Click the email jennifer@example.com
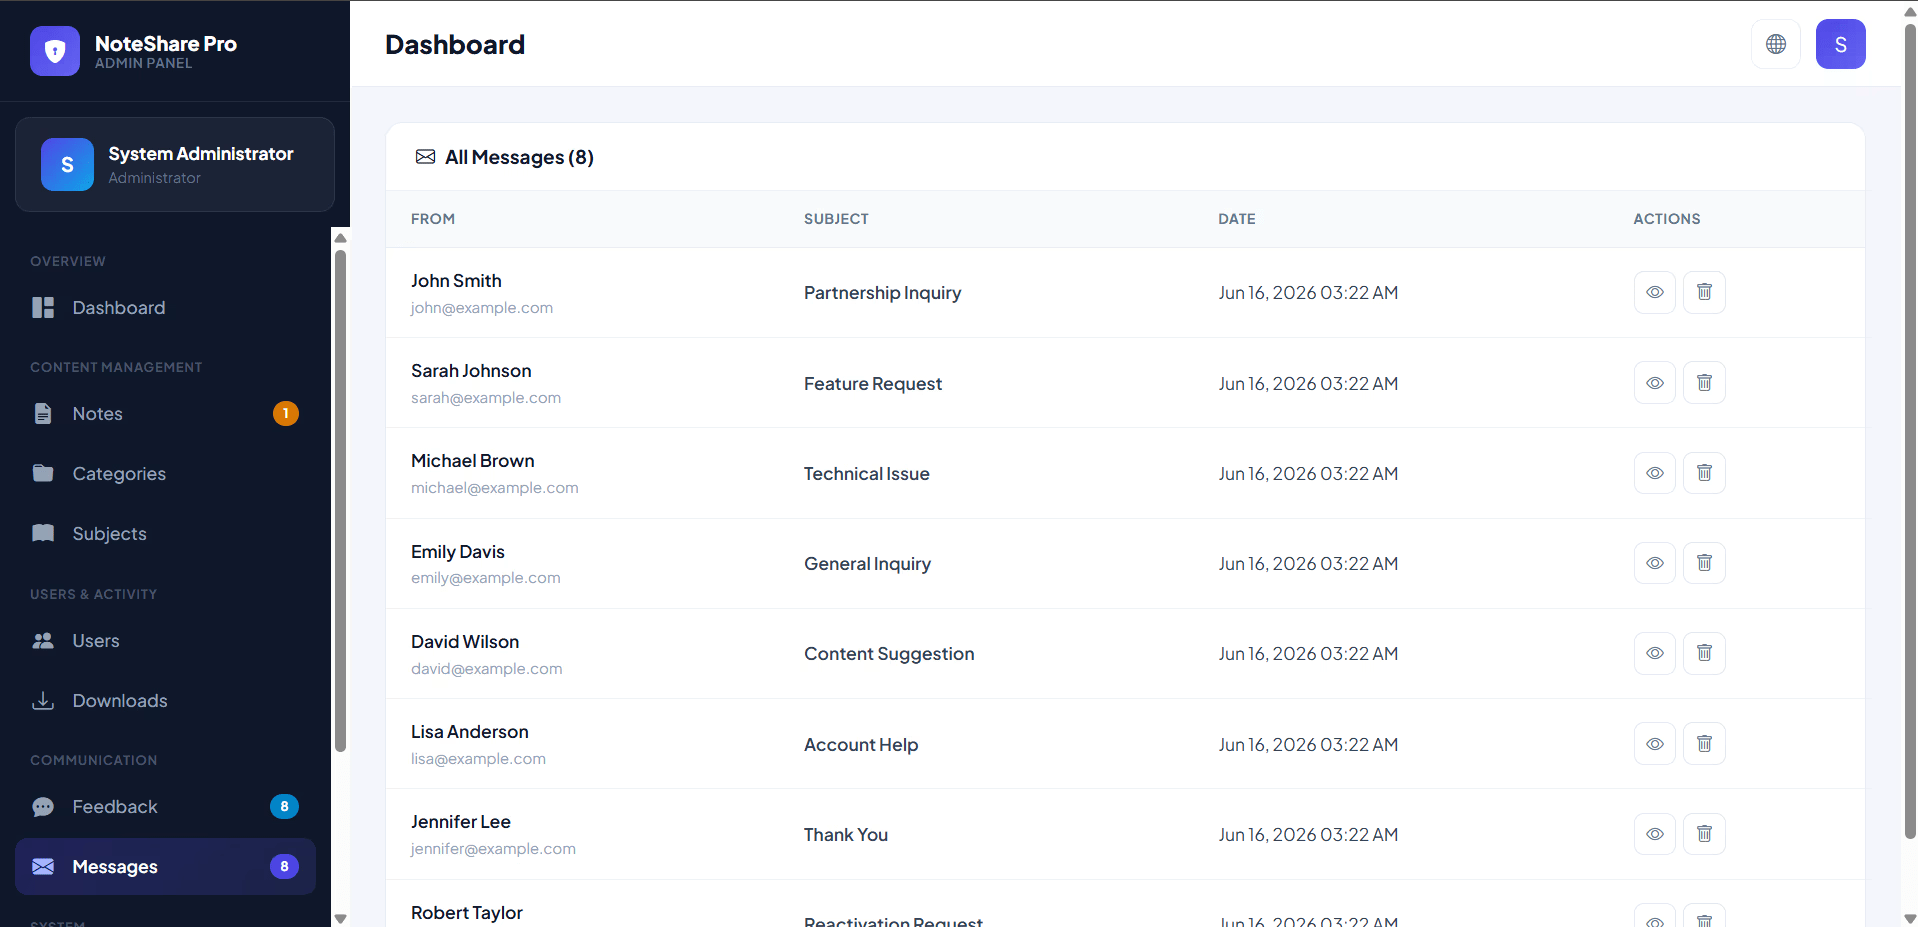1918x927 pixels. [494, 849]
